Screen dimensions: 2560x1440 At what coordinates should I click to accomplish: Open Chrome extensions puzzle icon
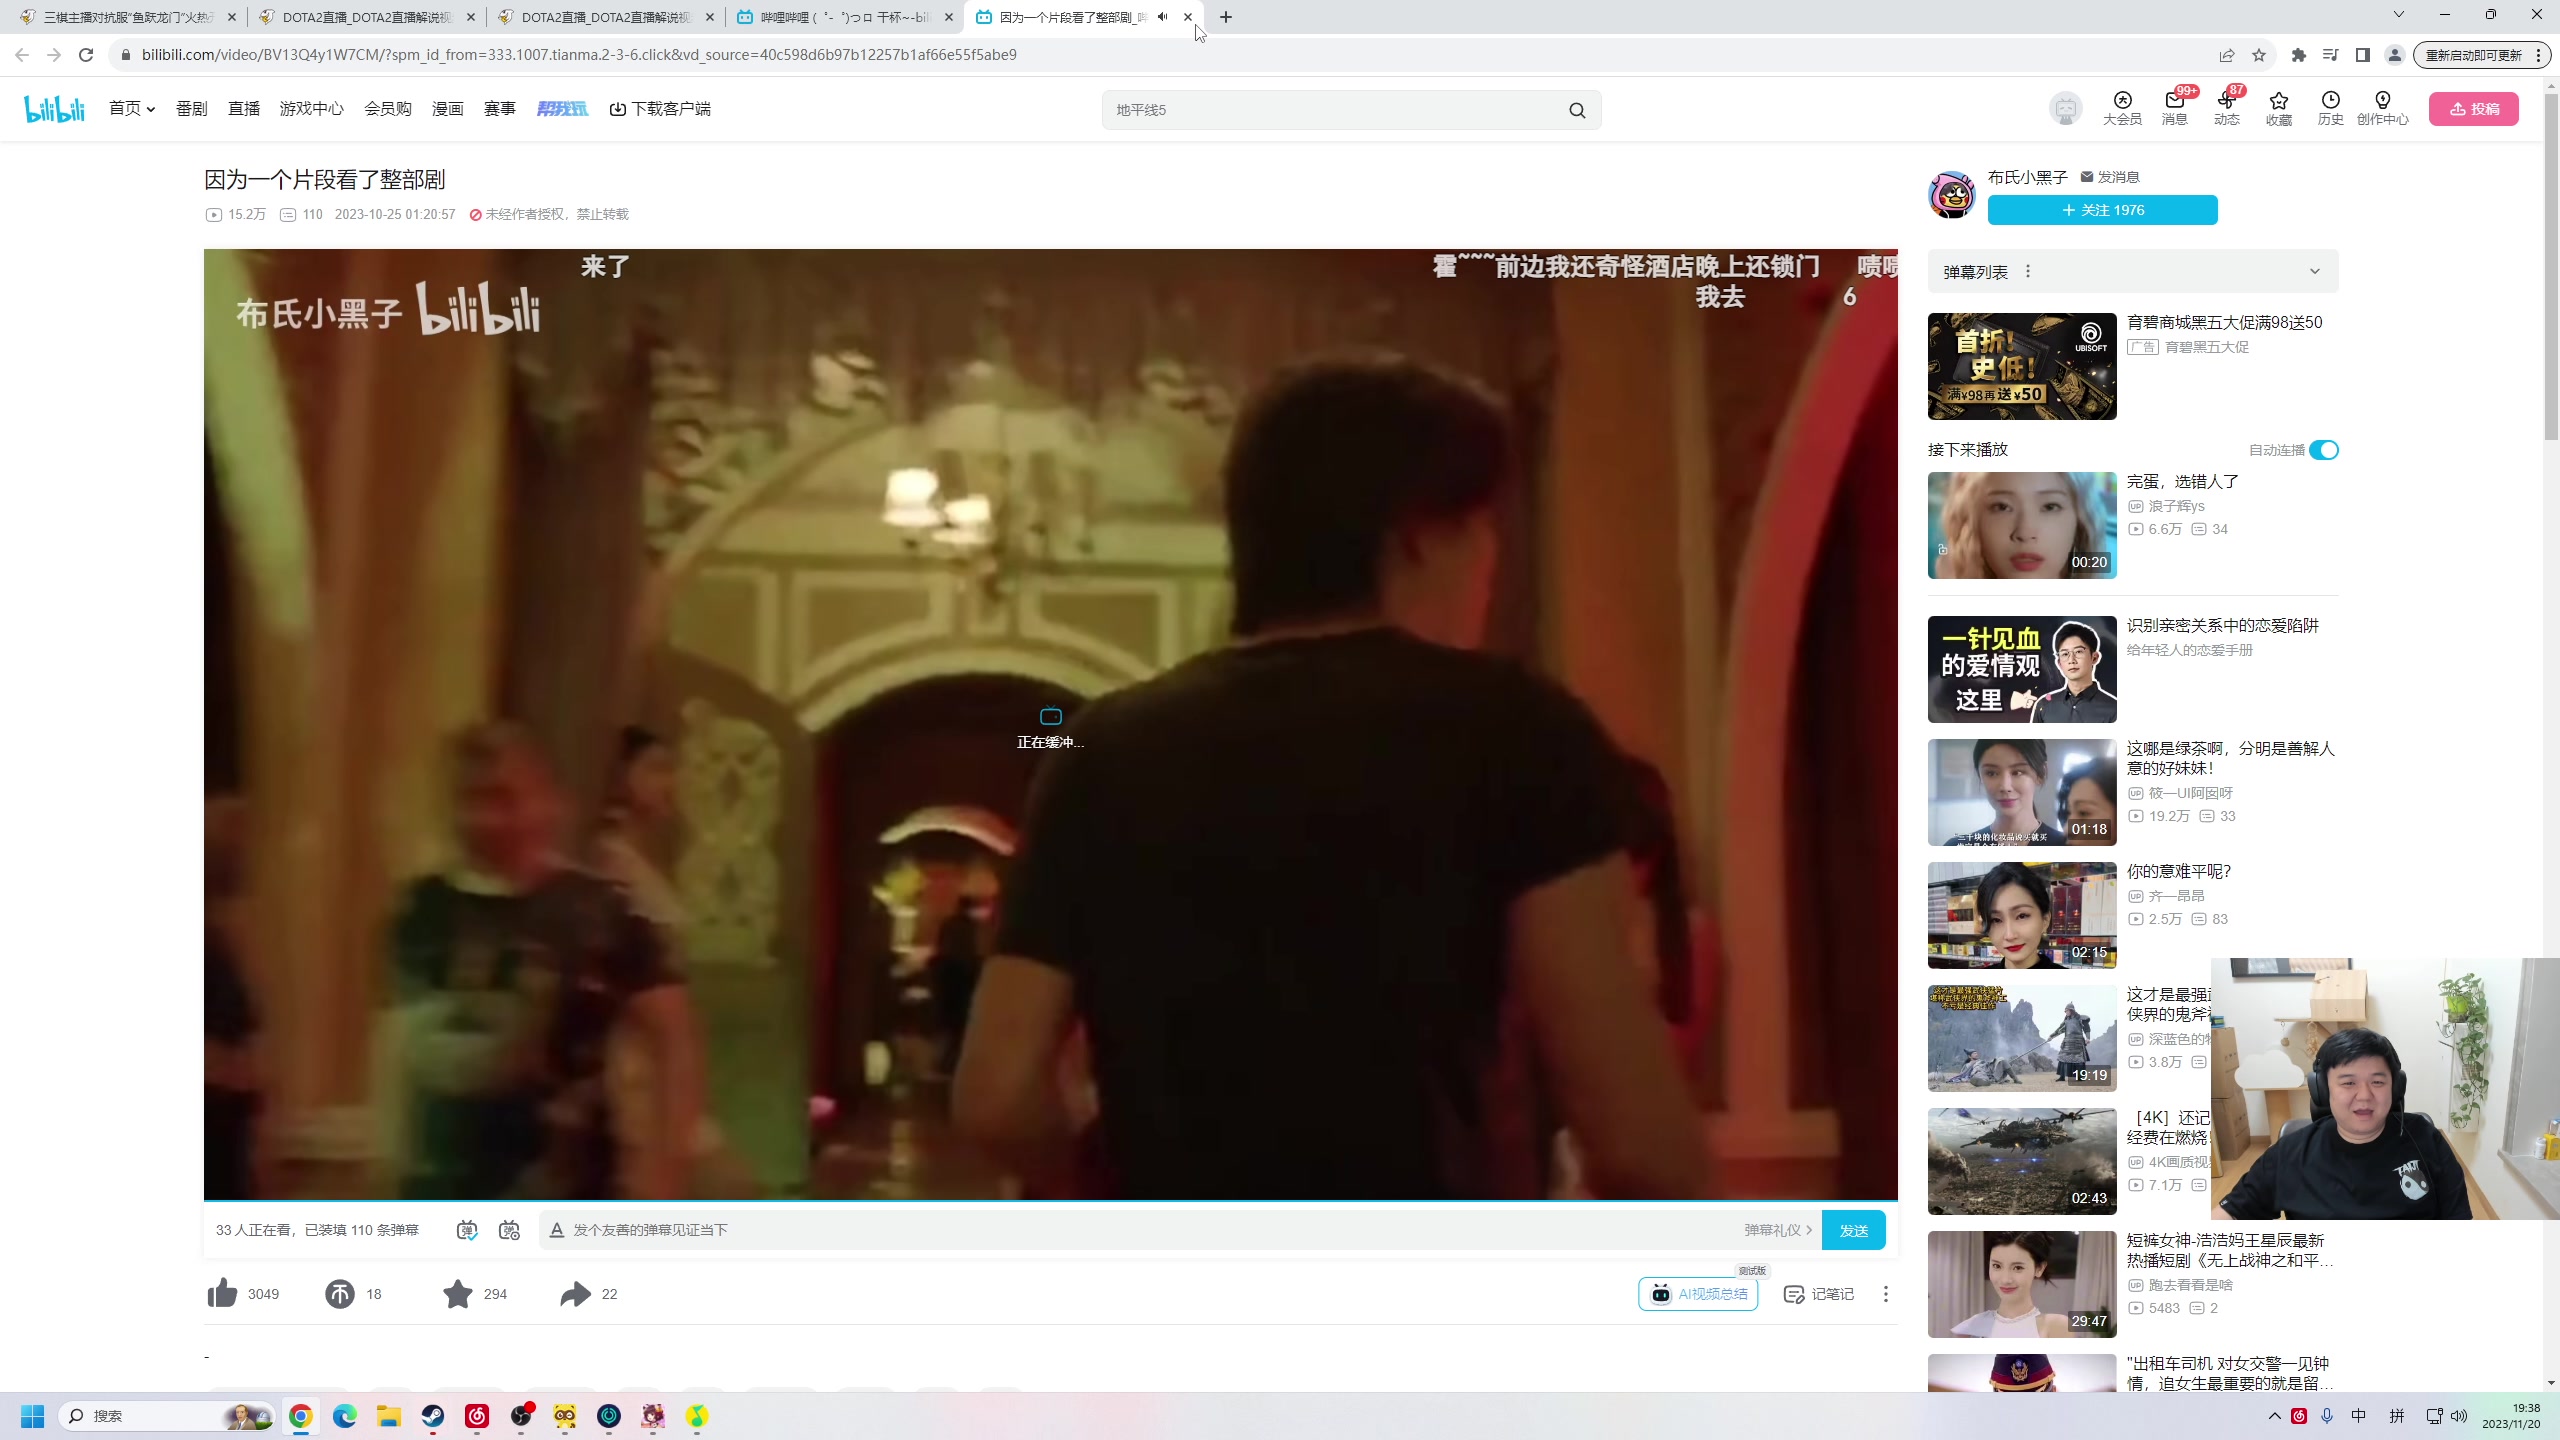tap(2299, 55)
